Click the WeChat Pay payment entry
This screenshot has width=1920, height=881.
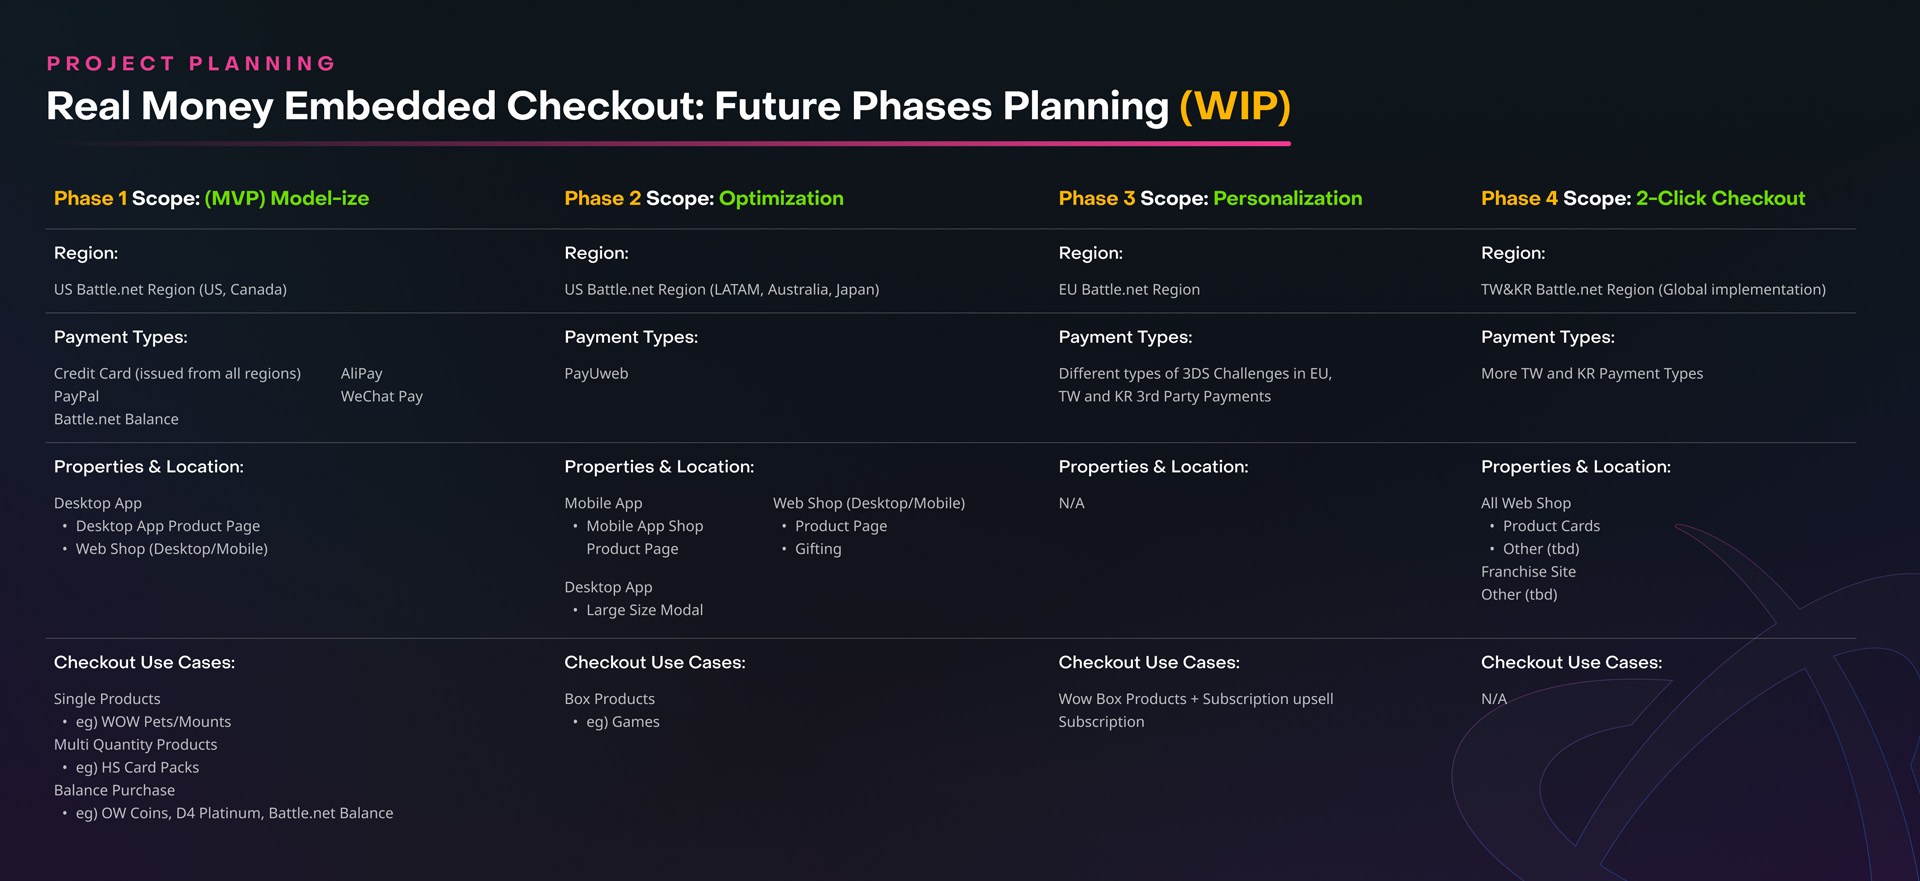click(x=382, y=397)
